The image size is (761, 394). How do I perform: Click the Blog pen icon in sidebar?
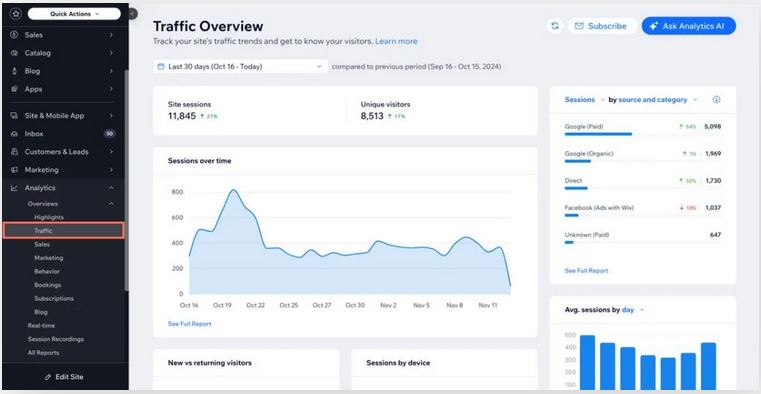[14, 71]
